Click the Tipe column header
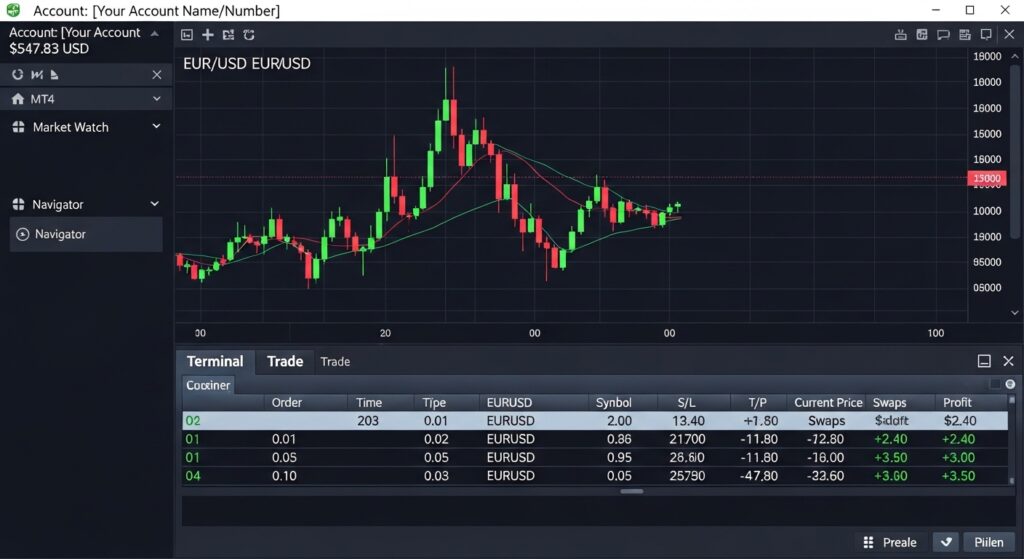Image resolution: width=1024 pixels, height=559 pixels. click(434, 402)
